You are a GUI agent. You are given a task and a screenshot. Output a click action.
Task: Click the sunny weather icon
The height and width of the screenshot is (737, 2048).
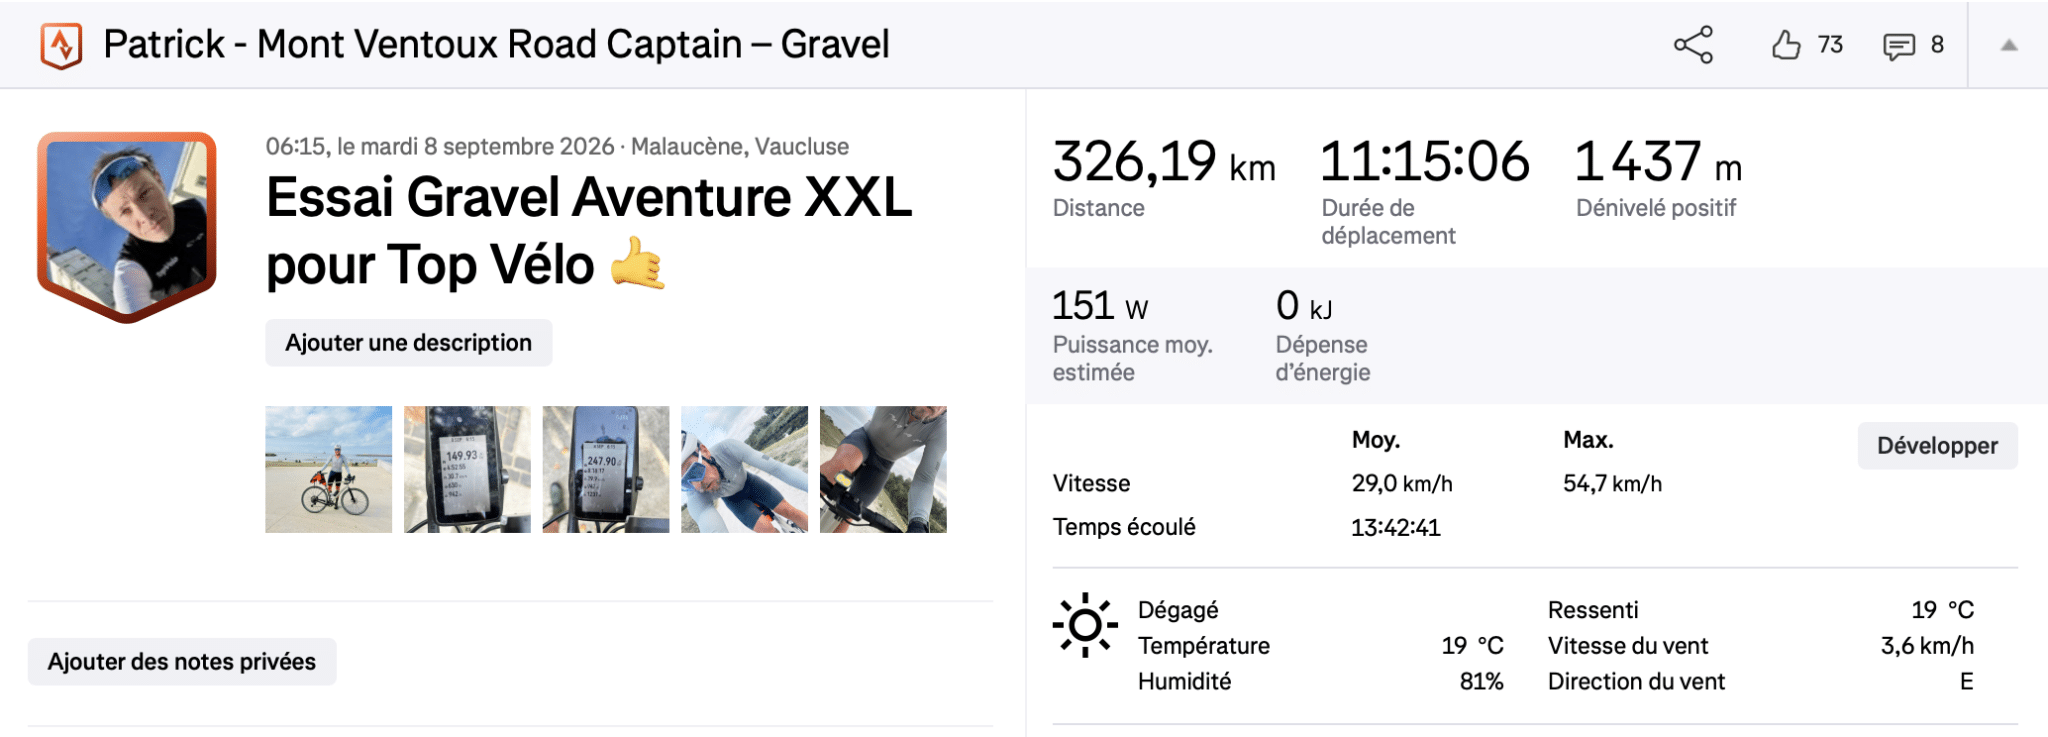(x=1085, y=626)
